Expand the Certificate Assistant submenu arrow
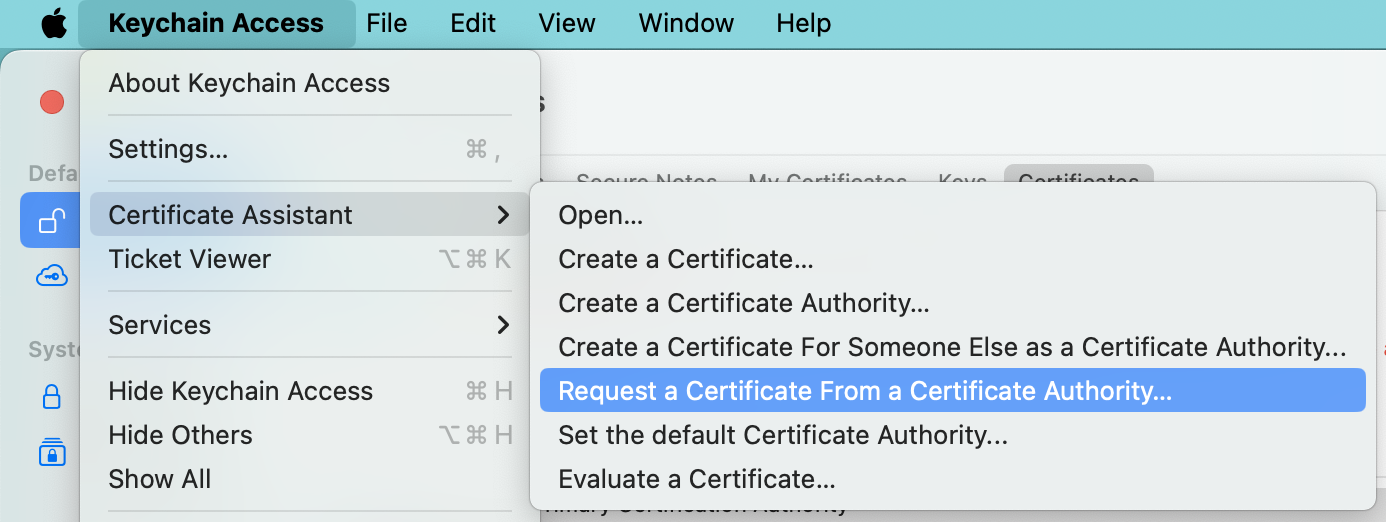This screenshot has width=1386, height=522. [503, 215]
